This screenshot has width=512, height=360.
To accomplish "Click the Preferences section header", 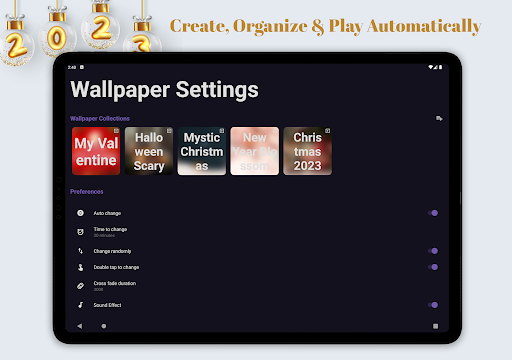I will point(87,192).
